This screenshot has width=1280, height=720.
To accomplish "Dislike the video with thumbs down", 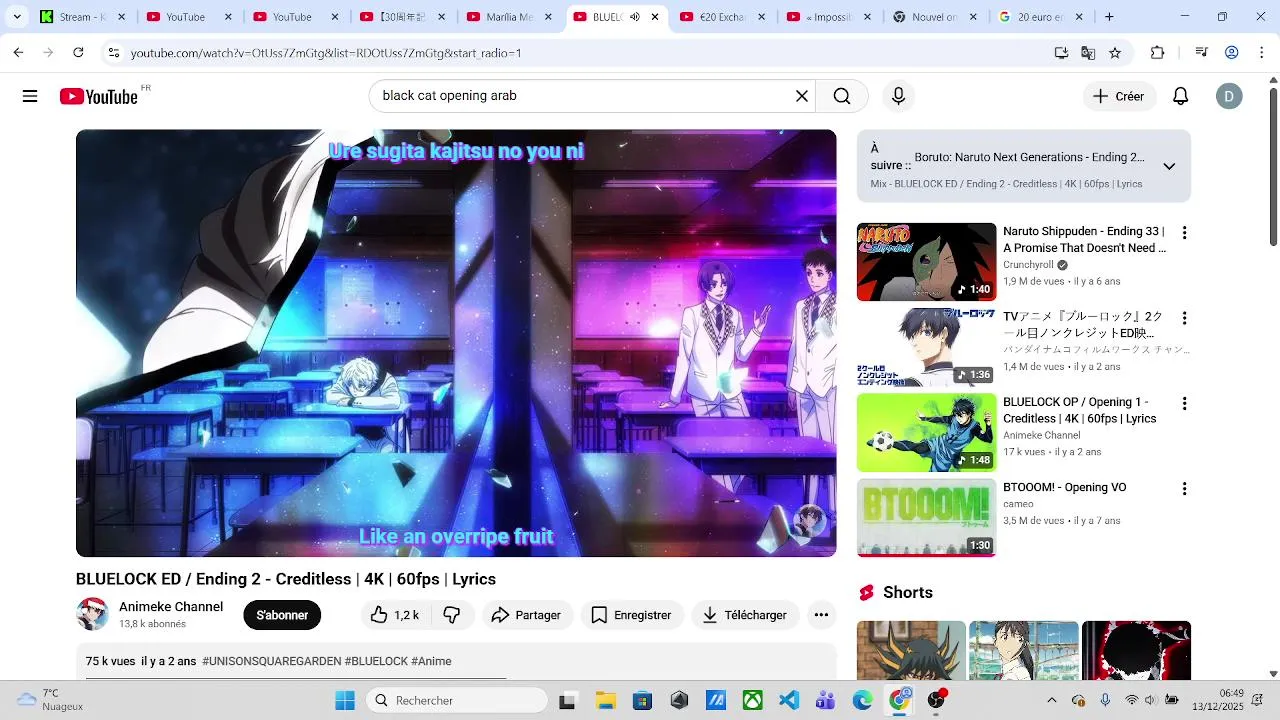I will tap(451, 615).
